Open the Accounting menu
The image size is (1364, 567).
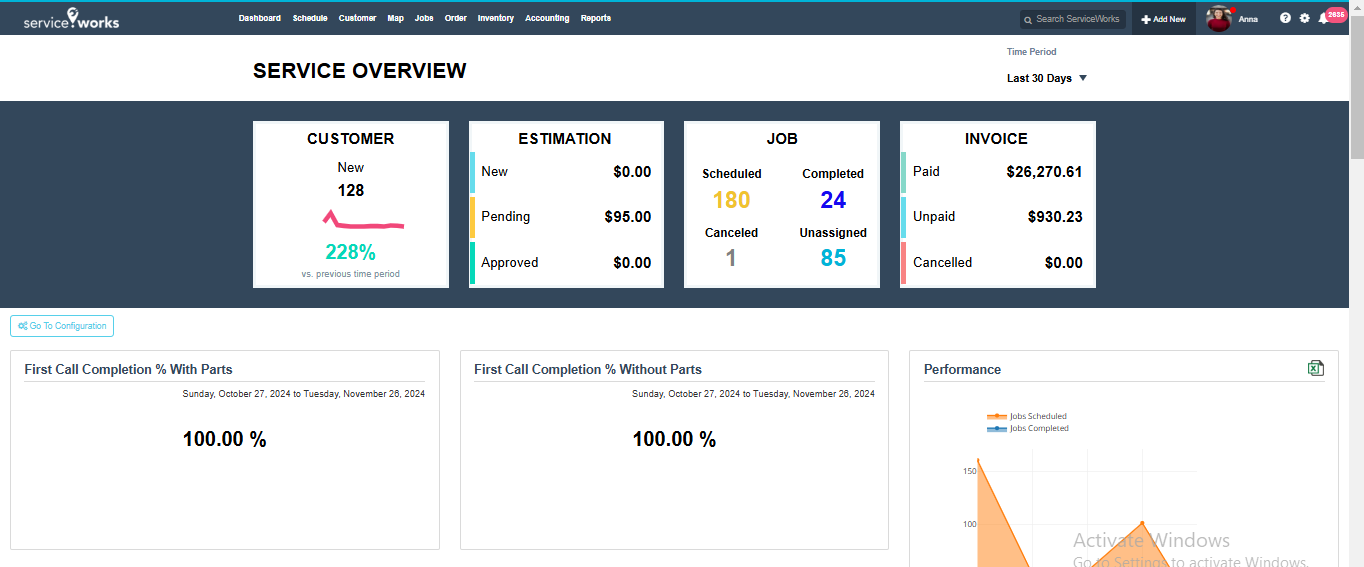coord(547,18)
